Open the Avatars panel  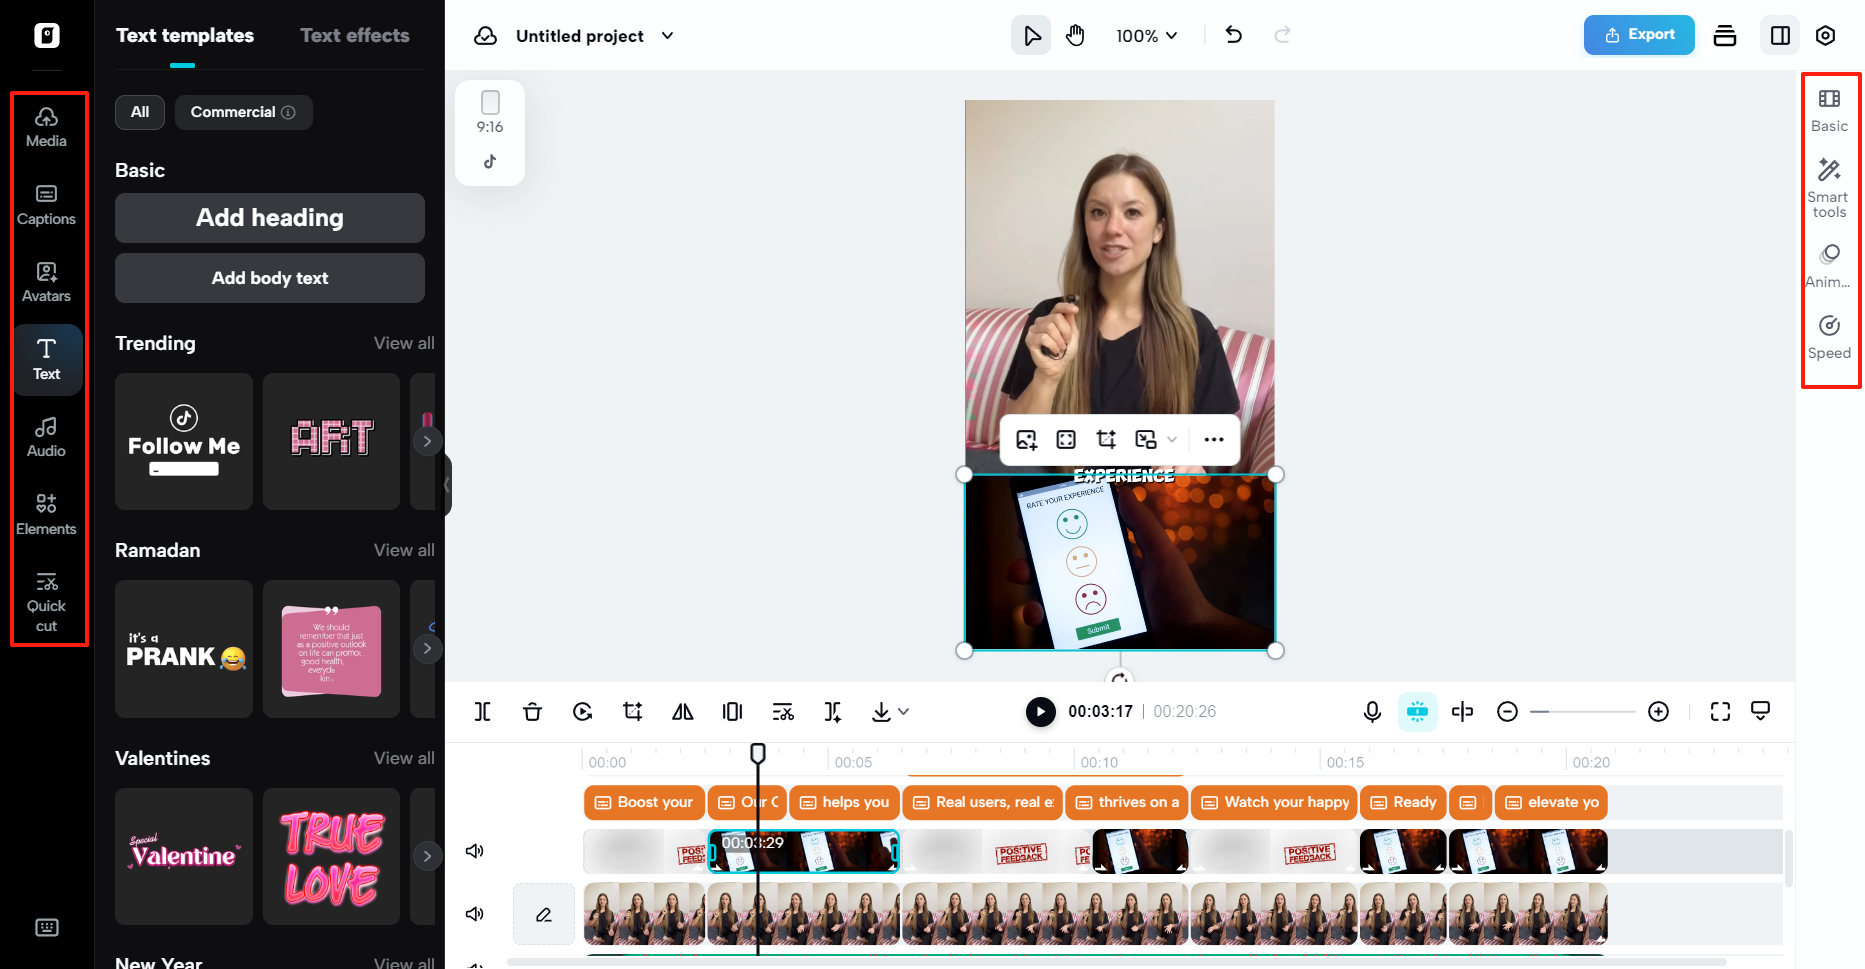tap(46, 282)
